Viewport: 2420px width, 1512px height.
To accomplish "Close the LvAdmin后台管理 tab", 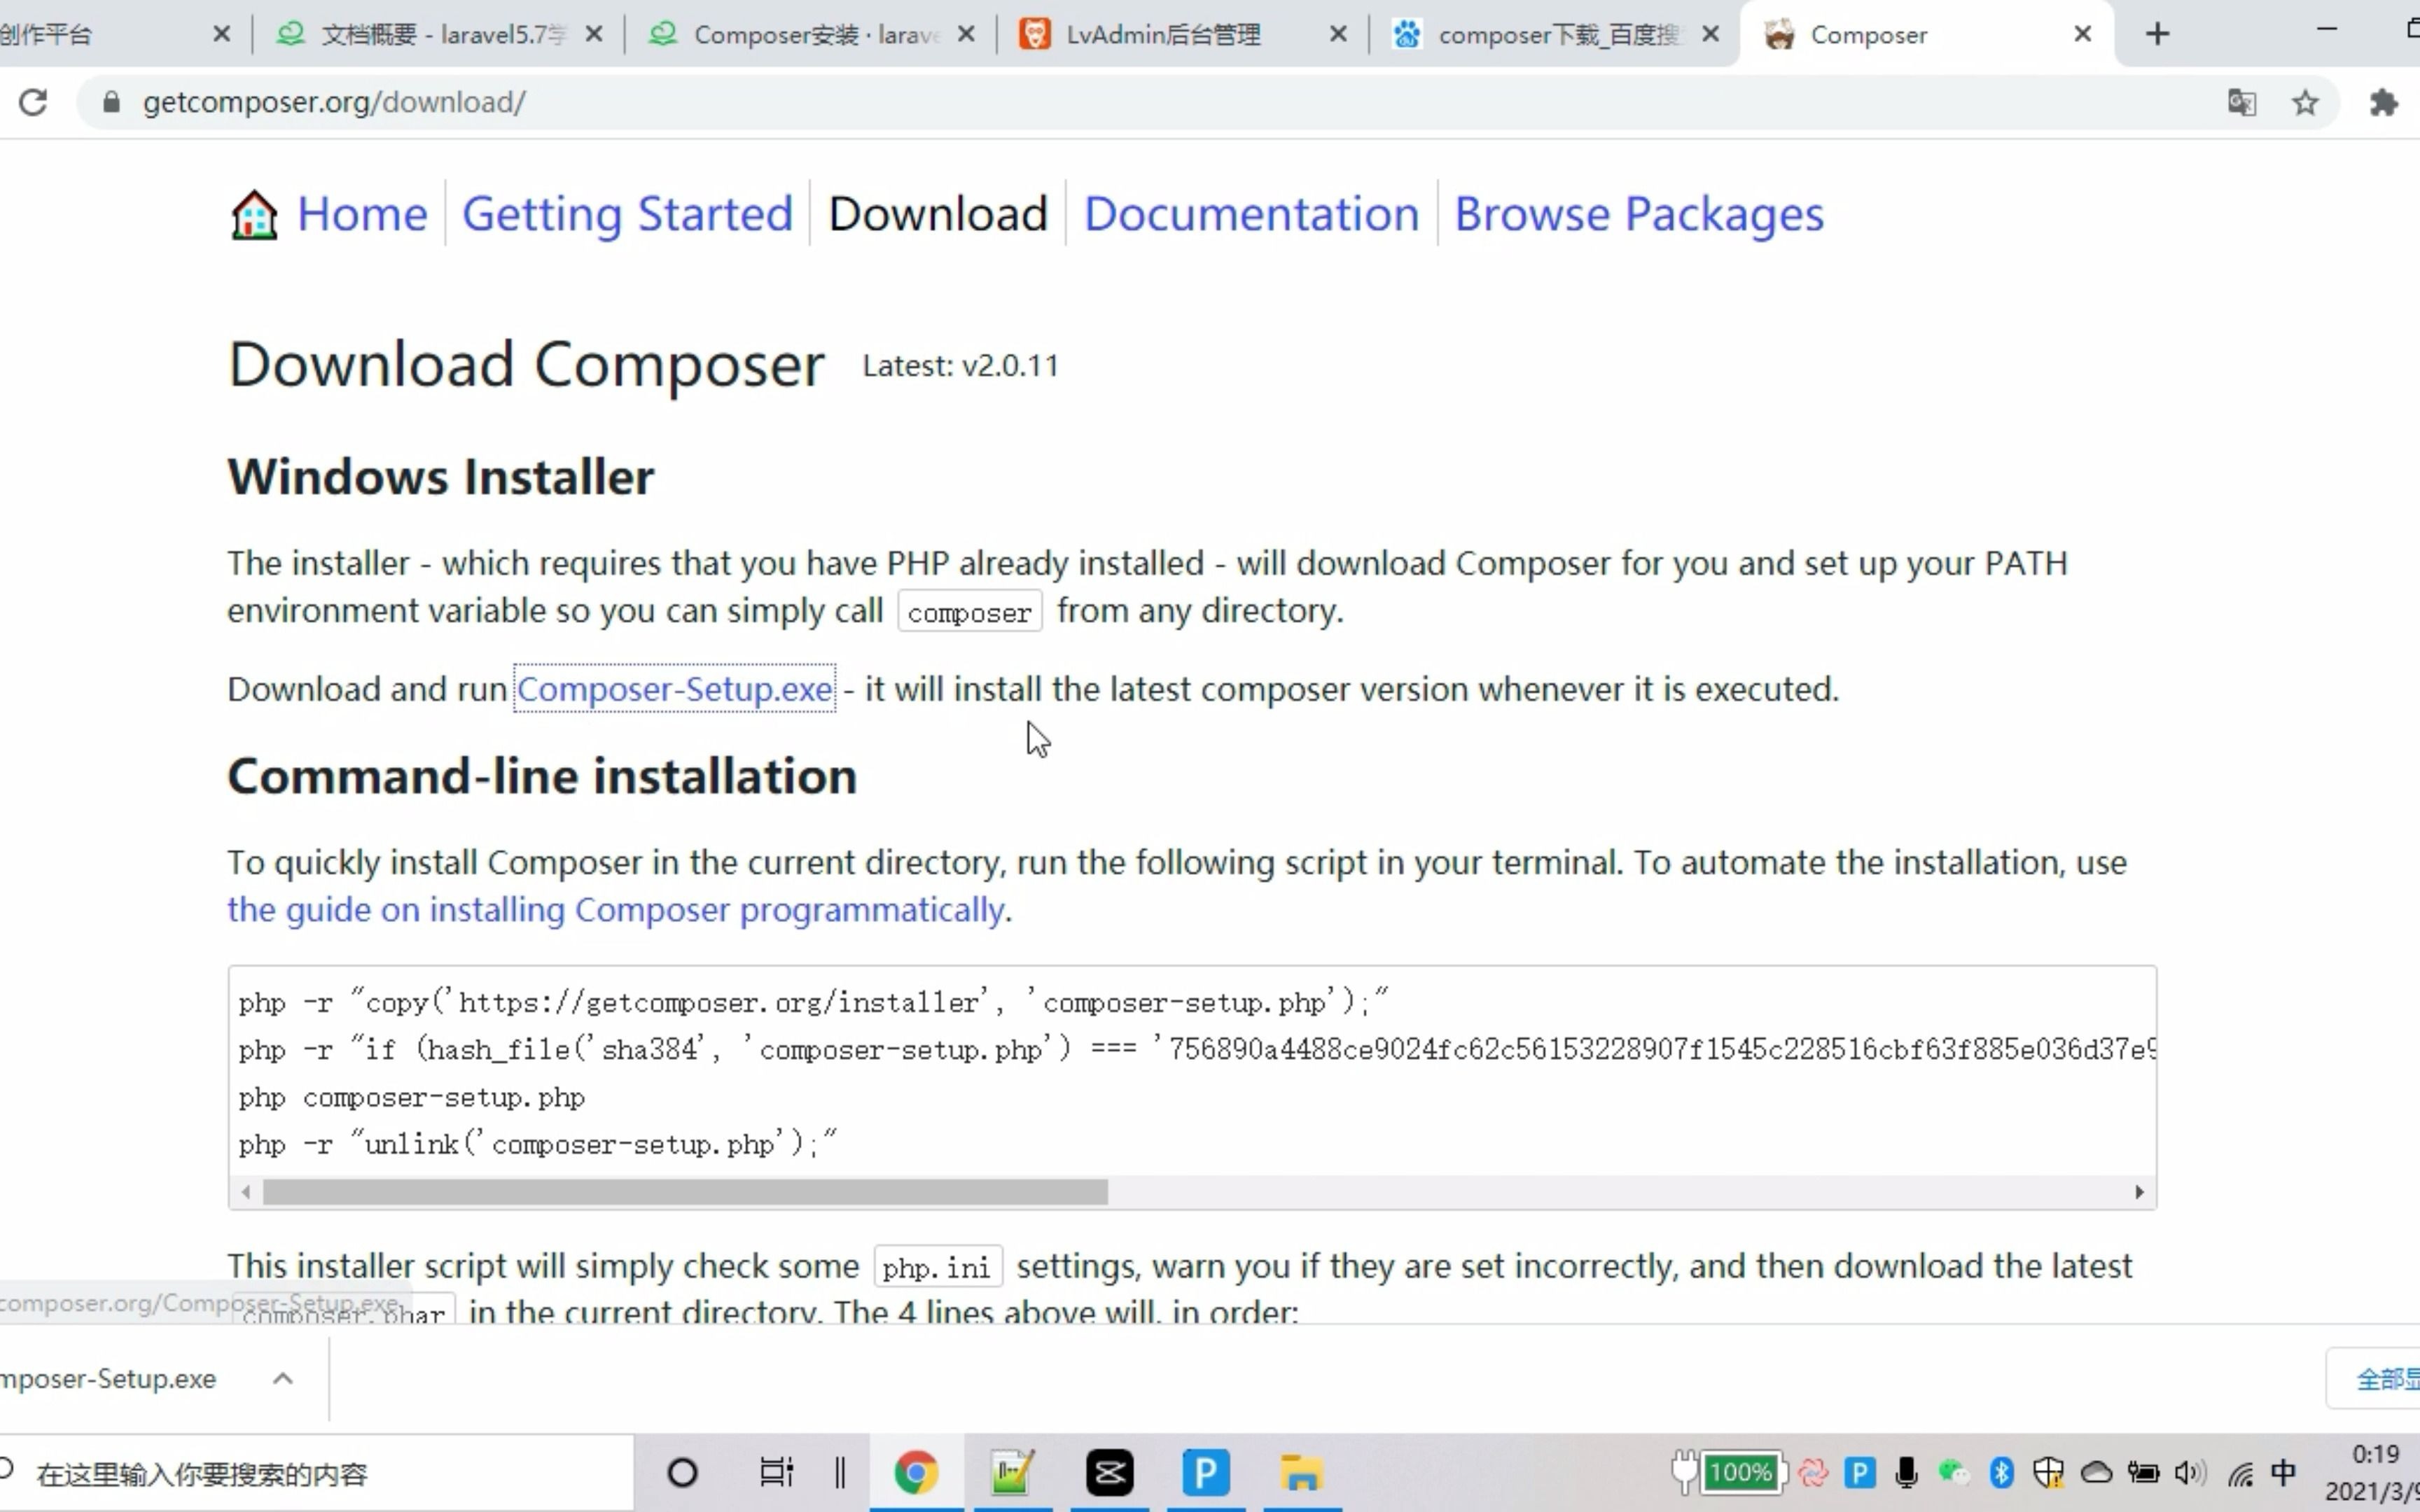I will coord(1338,34).
